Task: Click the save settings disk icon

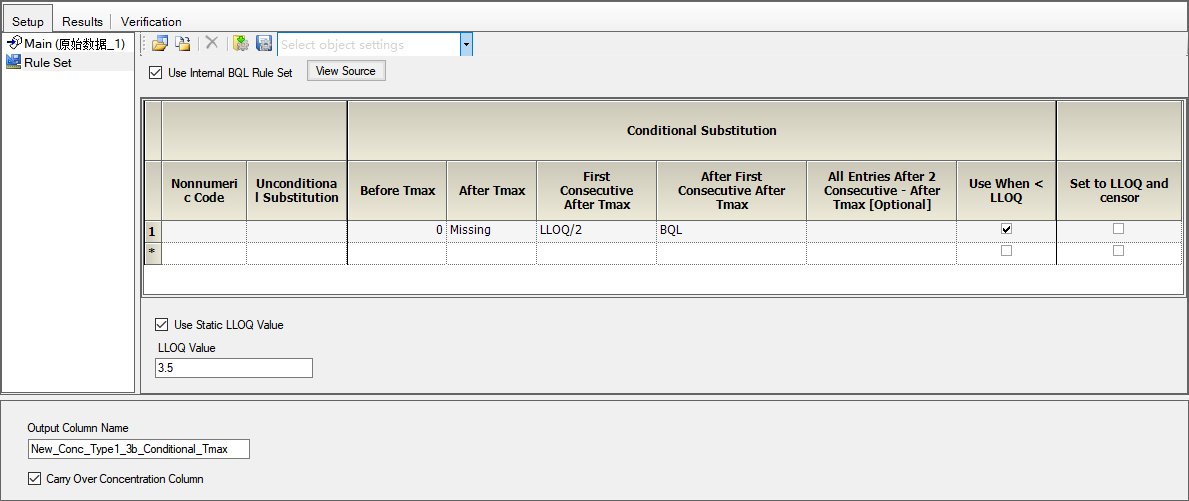Action: 264,44
